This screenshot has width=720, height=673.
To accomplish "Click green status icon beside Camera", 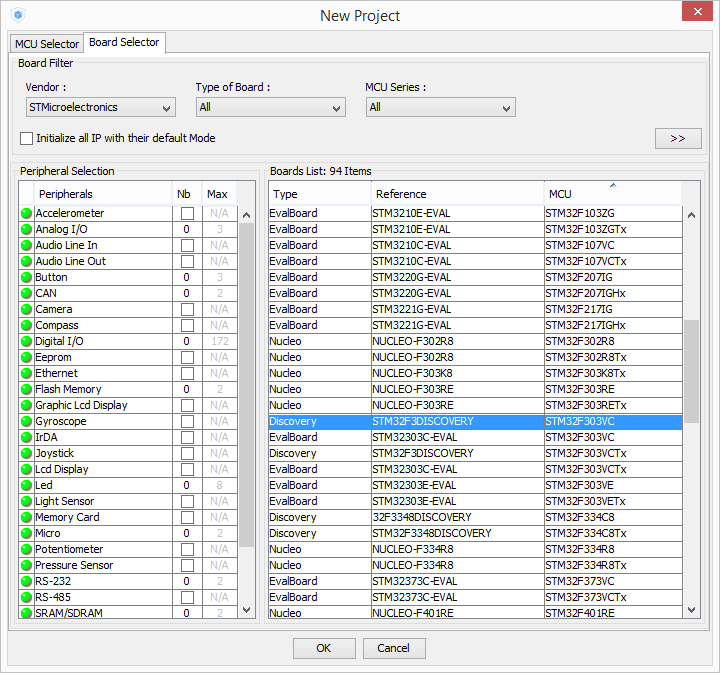I will click(27, 309).
